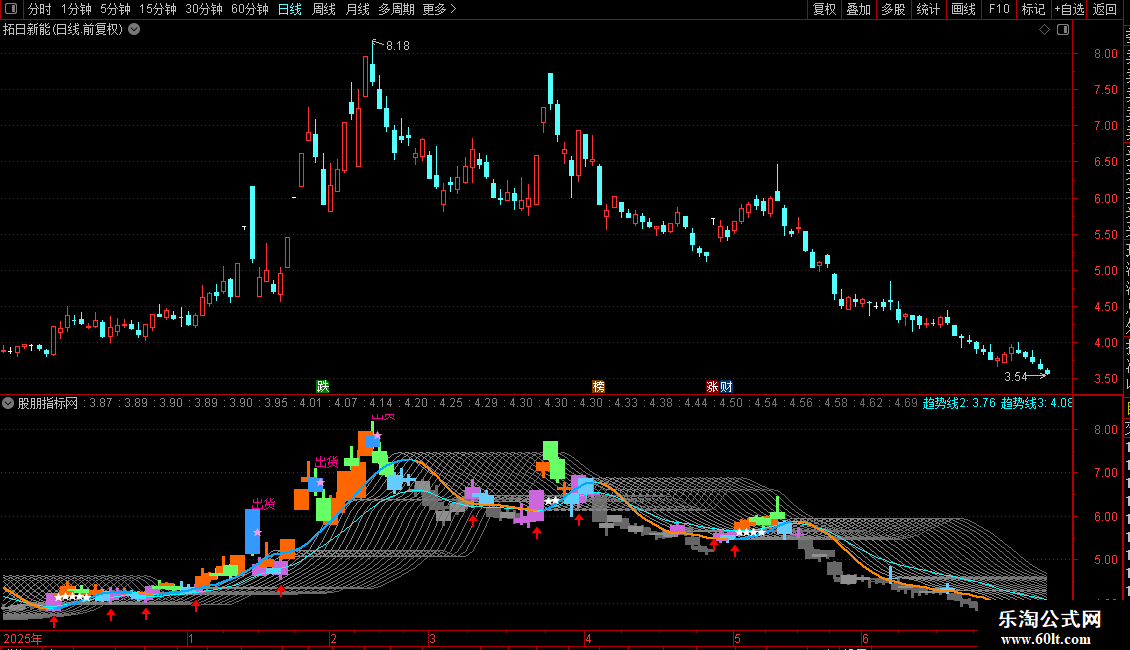Click the 2025年 date axis label
The height and width of the screenshot is (650, 1130).
click(23, 638)
